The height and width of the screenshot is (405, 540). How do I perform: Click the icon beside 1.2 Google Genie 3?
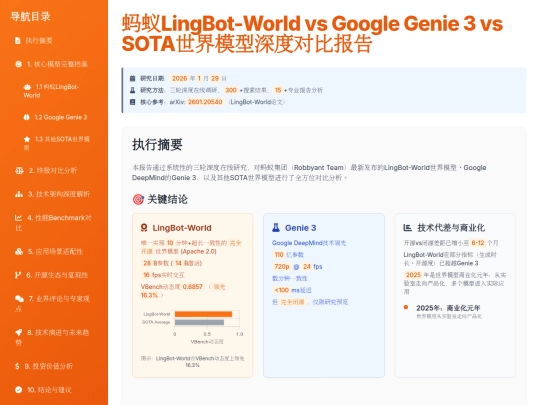pyautogui.click(x=27, y=117)
